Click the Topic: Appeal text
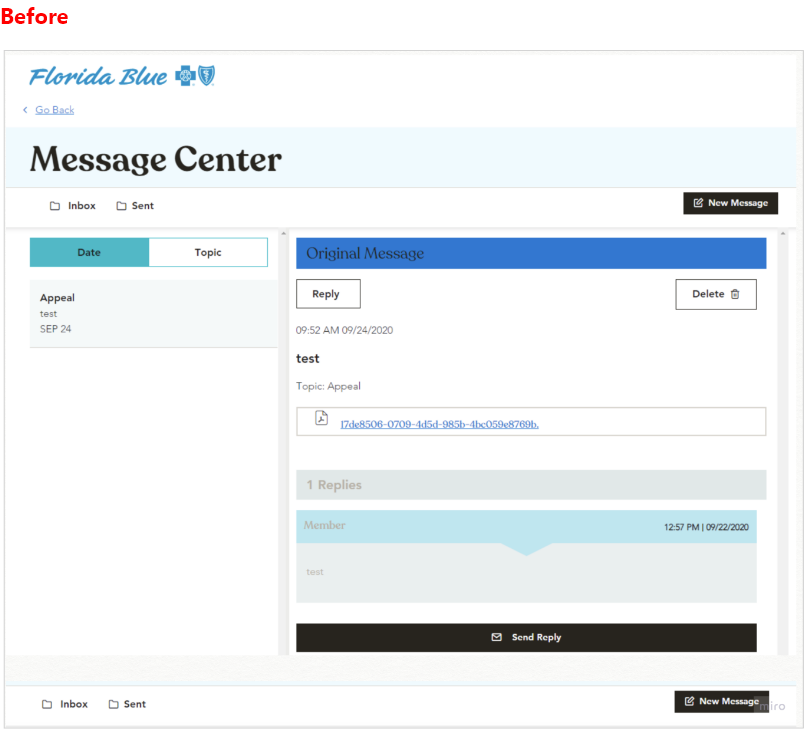Screen dimensions: 804x729 pos(328,386)
